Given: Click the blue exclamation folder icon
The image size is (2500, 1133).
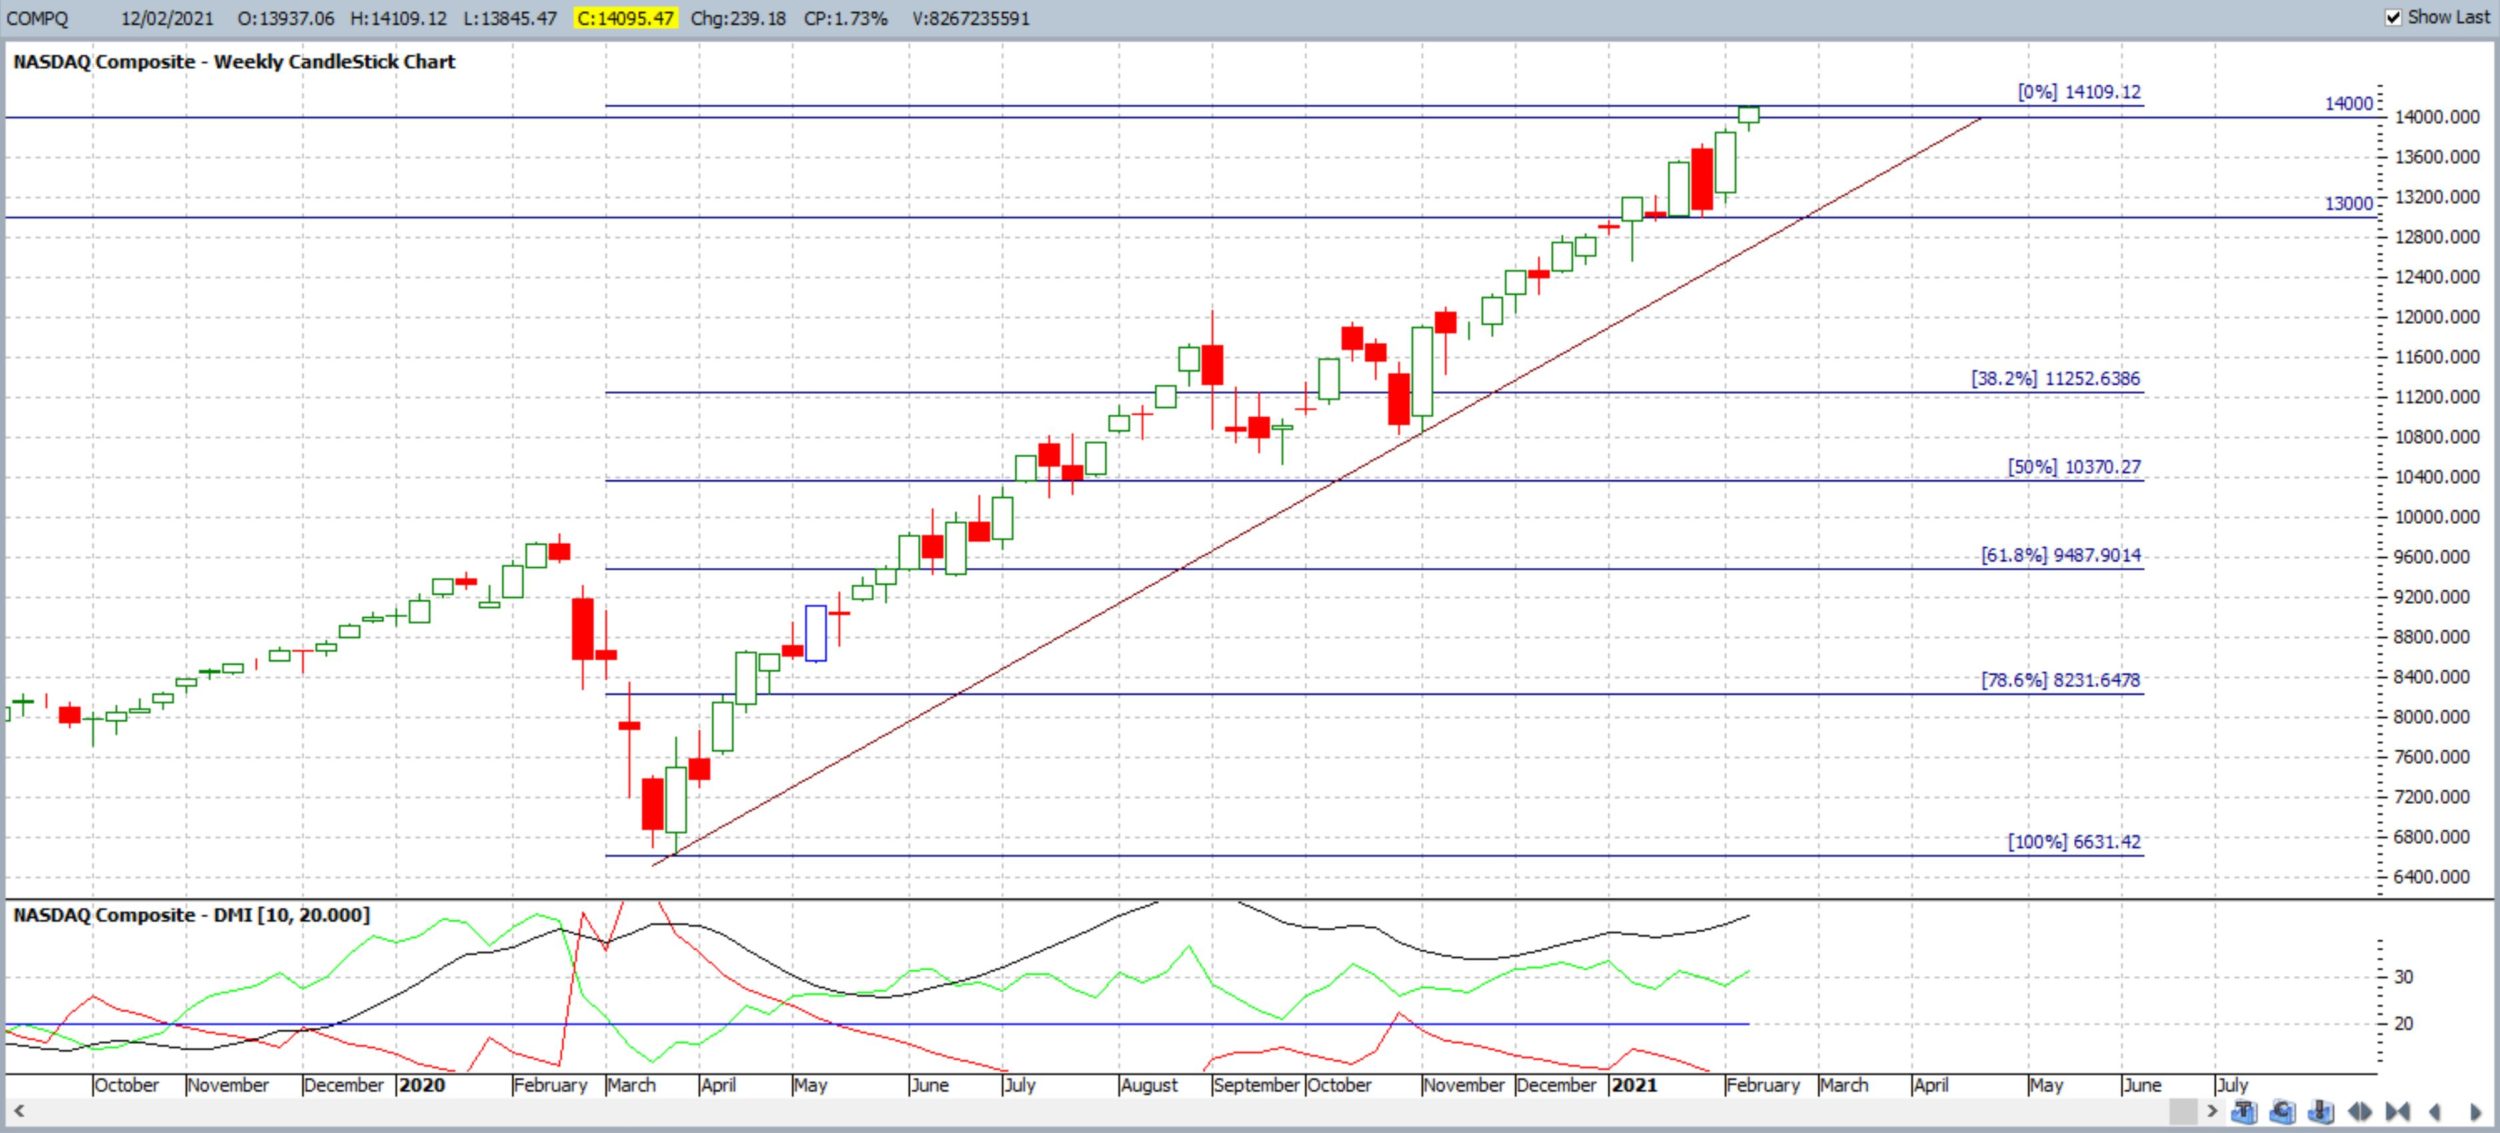Looking at the screenshot, I should coord(2321,1112).
